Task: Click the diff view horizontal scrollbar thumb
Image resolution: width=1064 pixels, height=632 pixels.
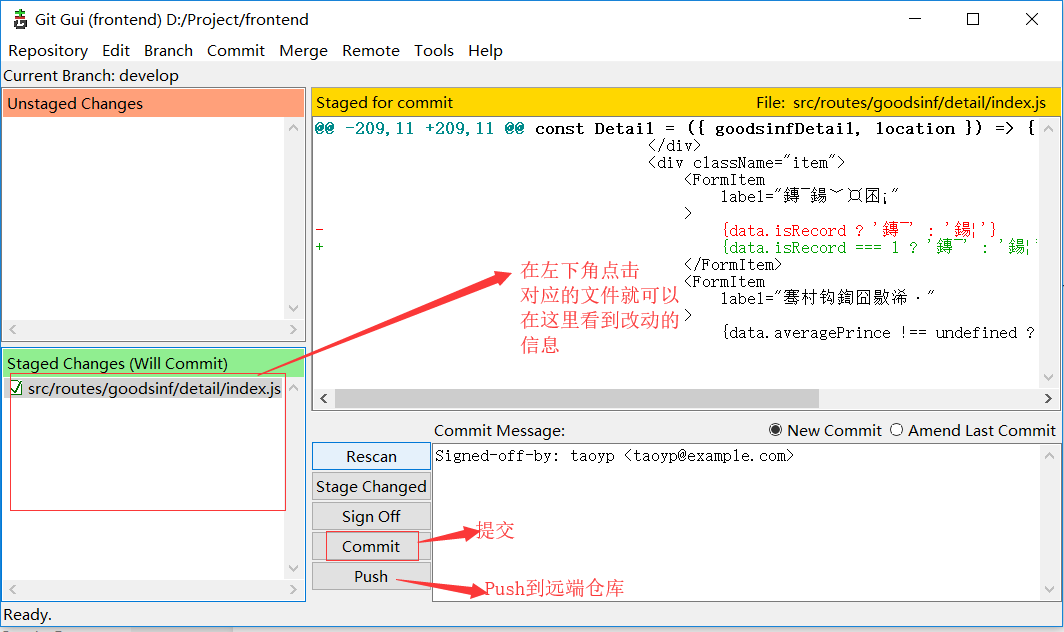Action: coord(577,398)
